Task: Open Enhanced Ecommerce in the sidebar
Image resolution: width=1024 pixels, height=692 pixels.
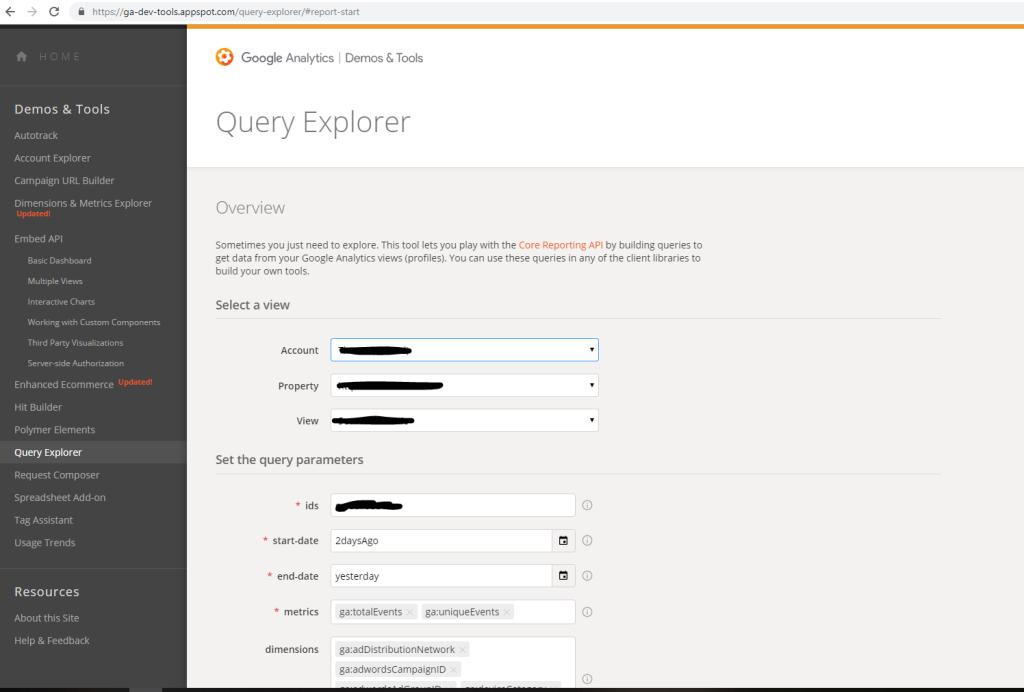Action: [x=64, y=385]
